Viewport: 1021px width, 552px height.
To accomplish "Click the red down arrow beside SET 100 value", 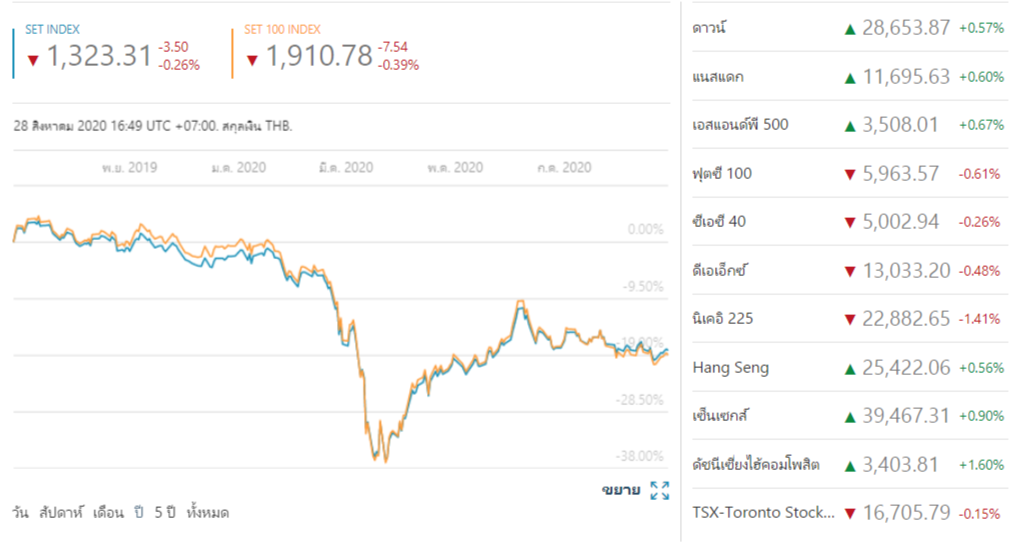I will (x=252, y=60).
